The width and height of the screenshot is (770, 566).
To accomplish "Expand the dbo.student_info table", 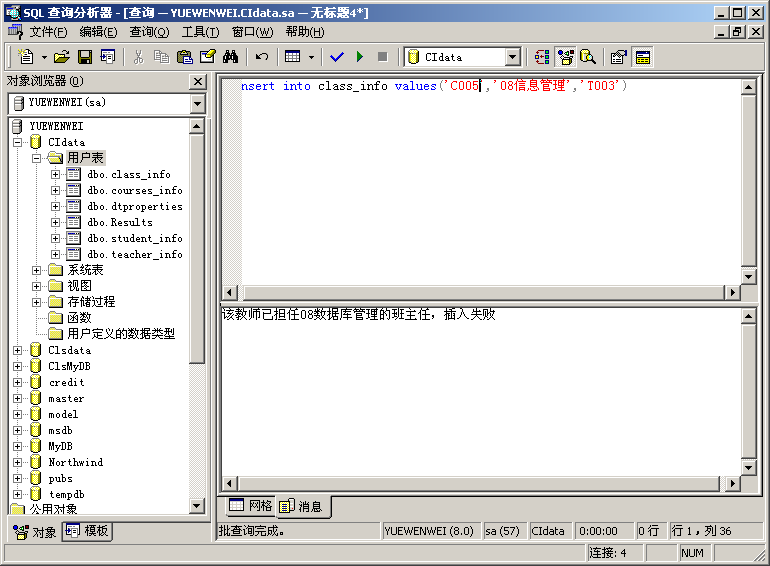I will coord(55,239).
